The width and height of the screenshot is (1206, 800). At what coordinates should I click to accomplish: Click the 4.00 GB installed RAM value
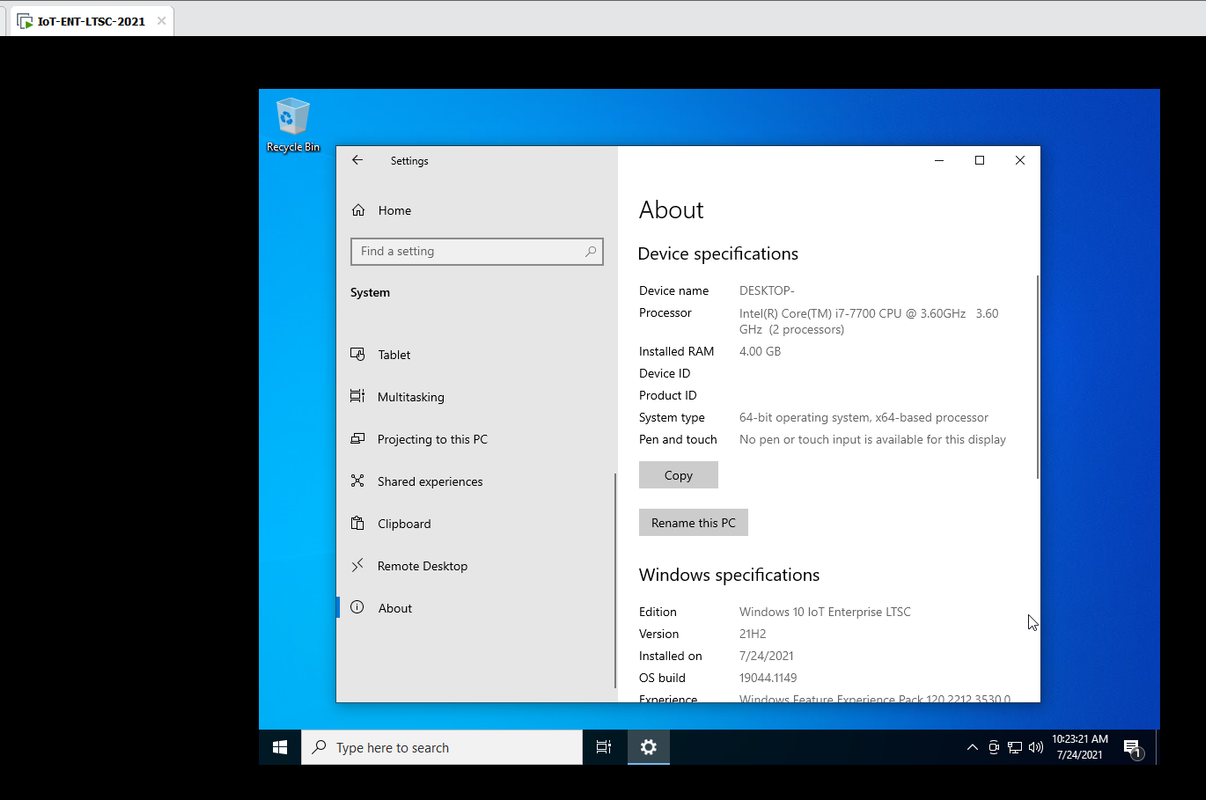coord(760,351)
